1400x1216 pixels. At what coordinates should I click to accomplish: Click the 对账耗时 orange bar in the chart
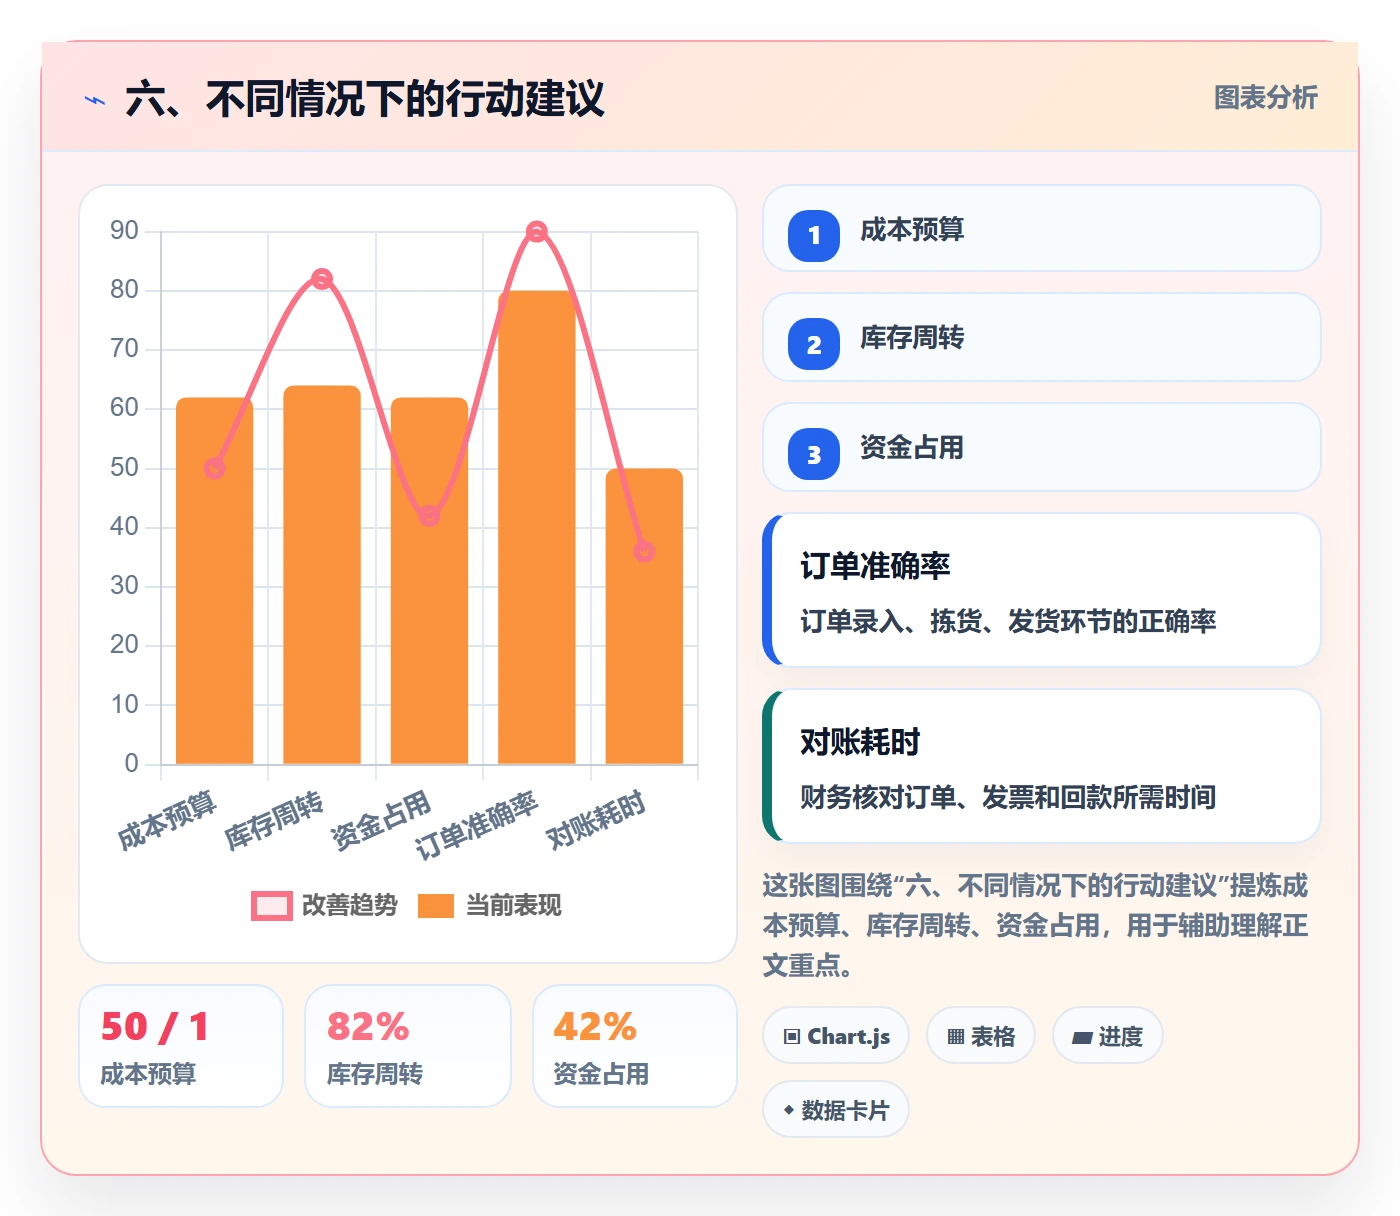(x=644, y=617)
